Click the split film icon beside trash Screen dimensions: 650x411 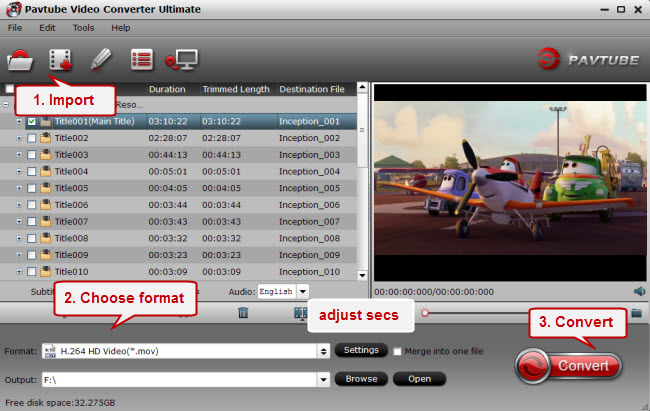301,313
